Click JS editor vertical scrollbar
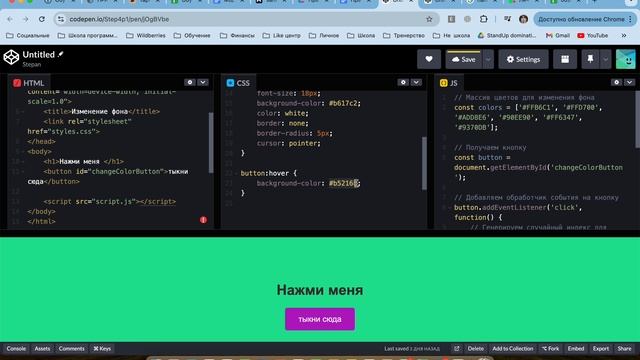 [637, 119]
